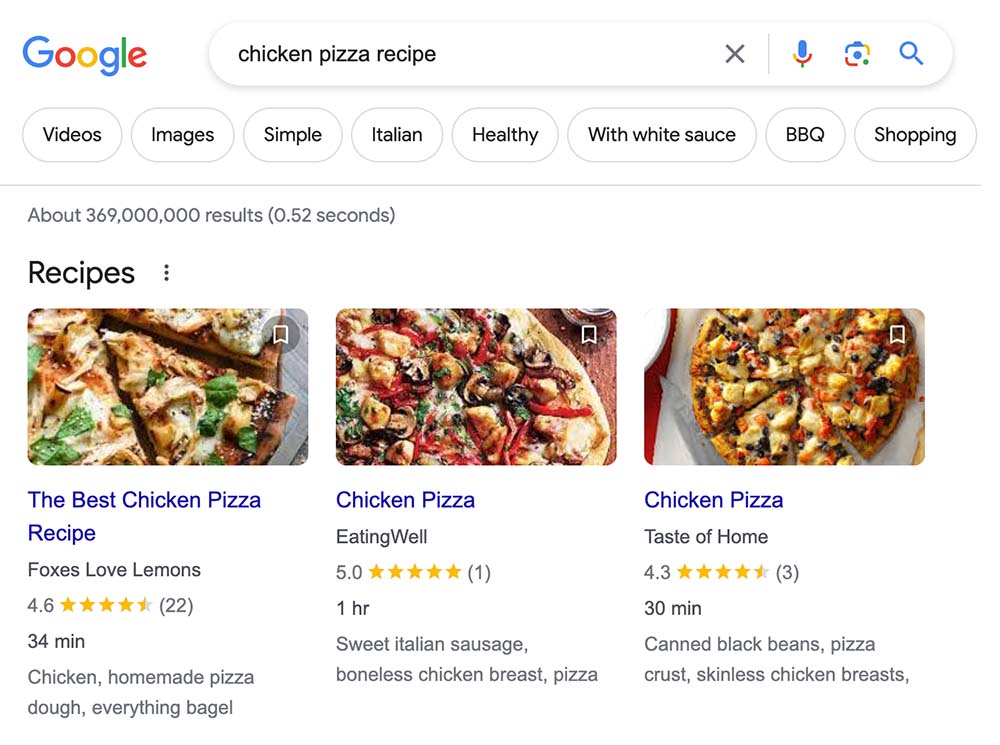Switch to the Images results tab
This screenshot has width=1000, height=745.
[182, 134]
